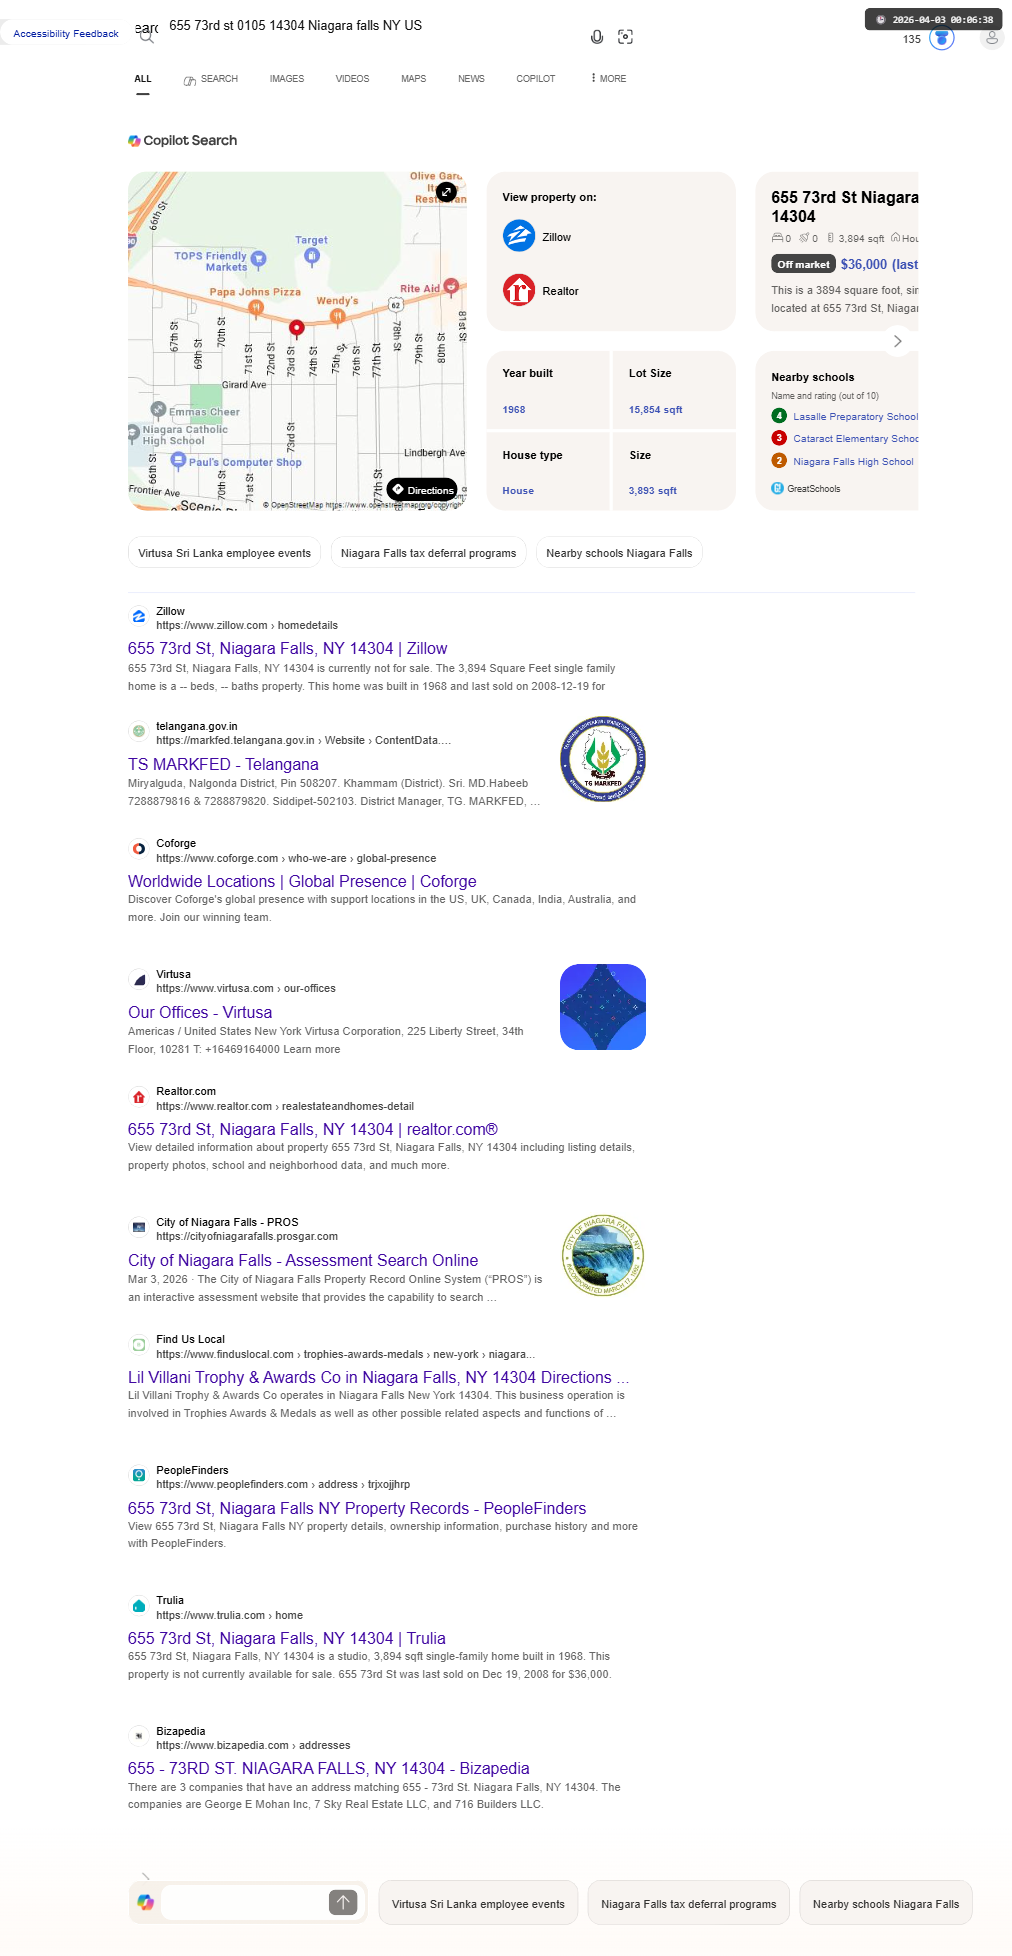This screenshot has height=1956, width=1012.
Task: Open visual search camera icon
Action: (626, 37)
